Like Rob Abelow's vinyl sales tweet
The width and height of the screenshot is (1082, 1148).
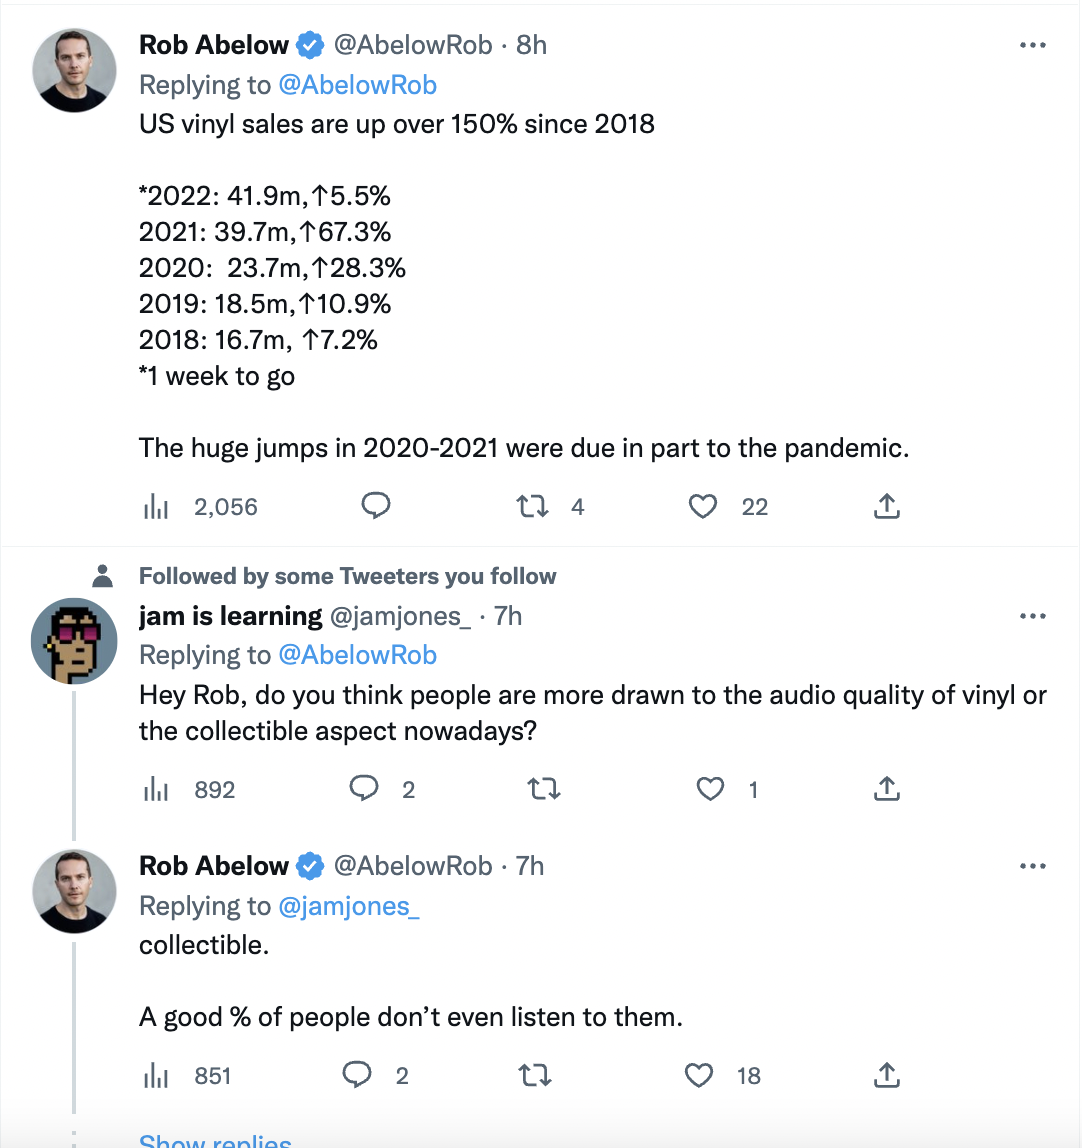point(703,507)
